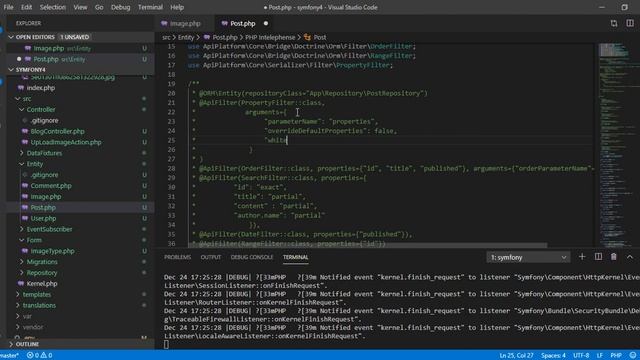The width and height of the screenshot is (640, 360).
Task: Open BlogController.php file
Action: [58, 131]
